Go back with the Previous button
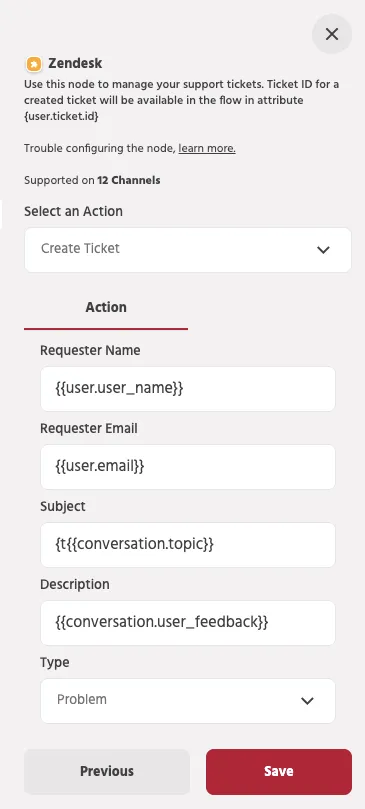 (x=107, y=771)
